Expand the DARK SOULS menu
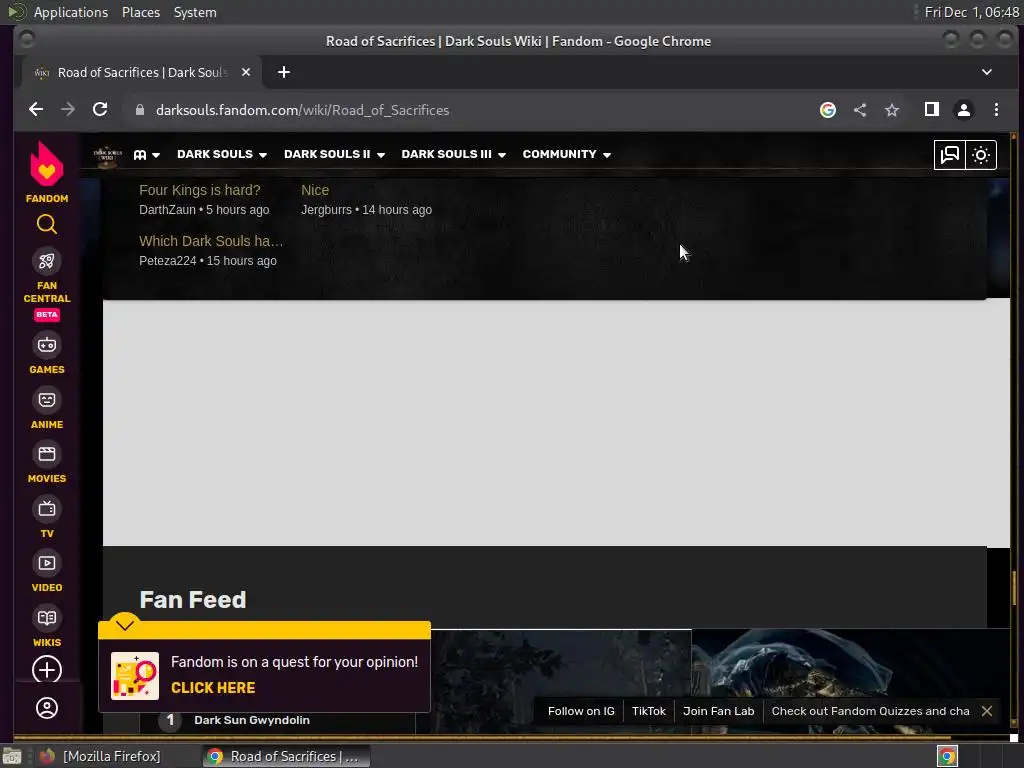 click(221, 155)
